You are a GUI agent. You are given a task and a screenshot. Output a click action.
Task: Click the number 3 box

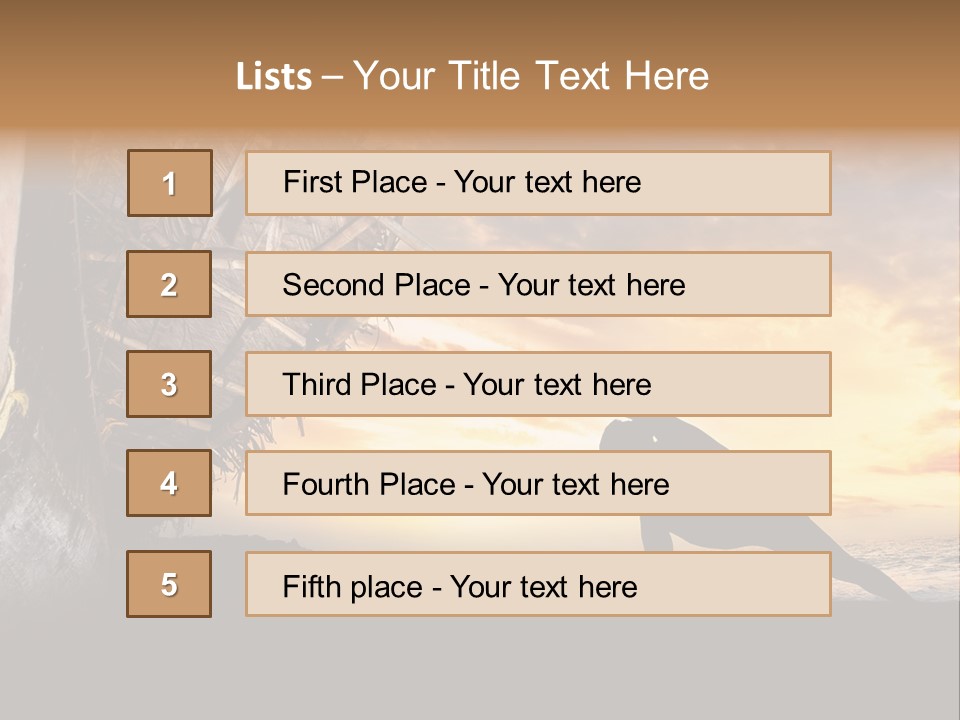[169, 384]
